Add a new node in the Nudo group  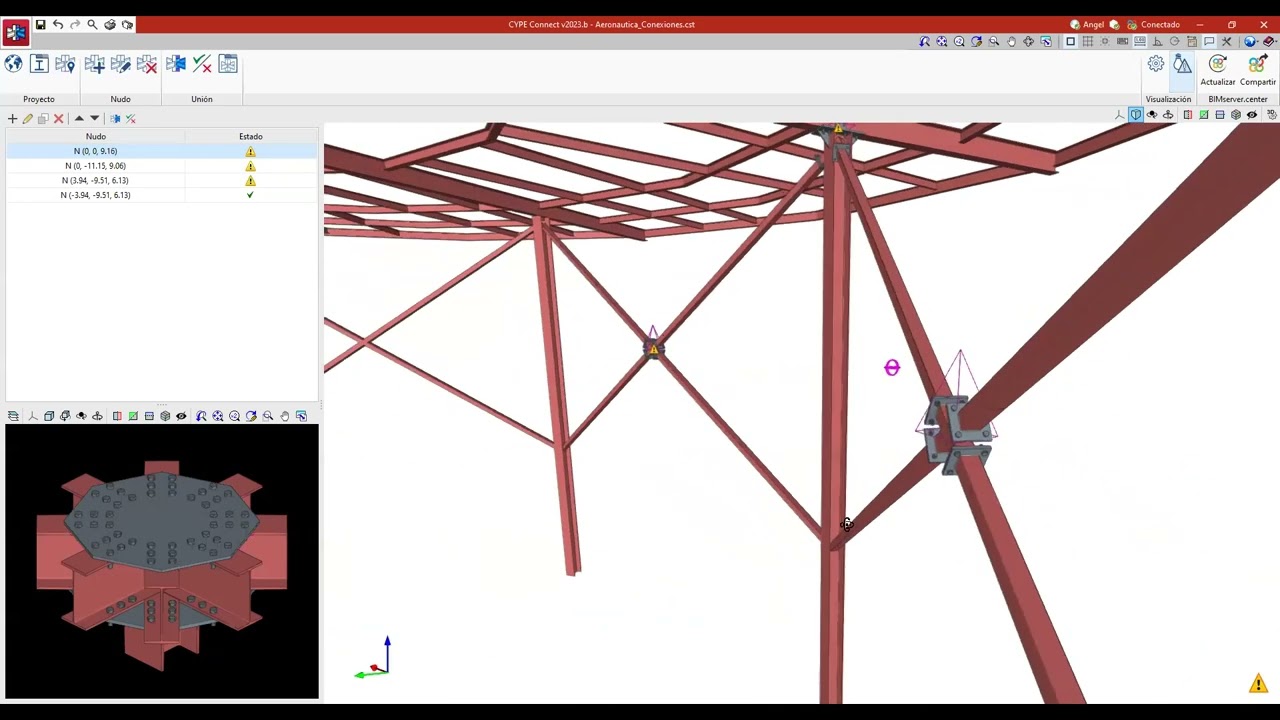95,64
